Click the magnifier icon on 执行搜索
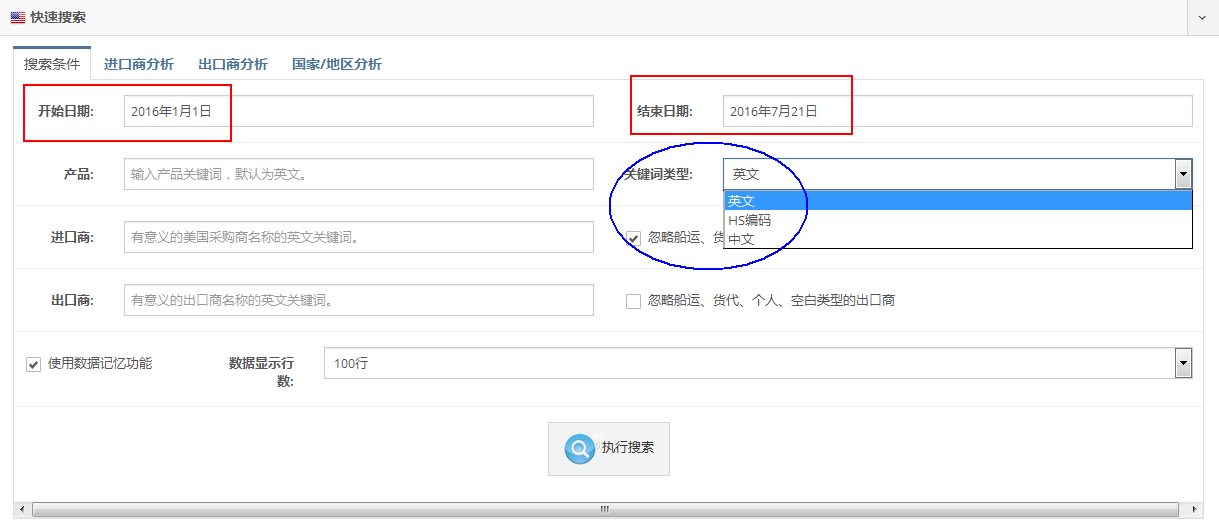Image resolution: width=1219 pixels, height=532 pixels. click(x=579, y=448)
